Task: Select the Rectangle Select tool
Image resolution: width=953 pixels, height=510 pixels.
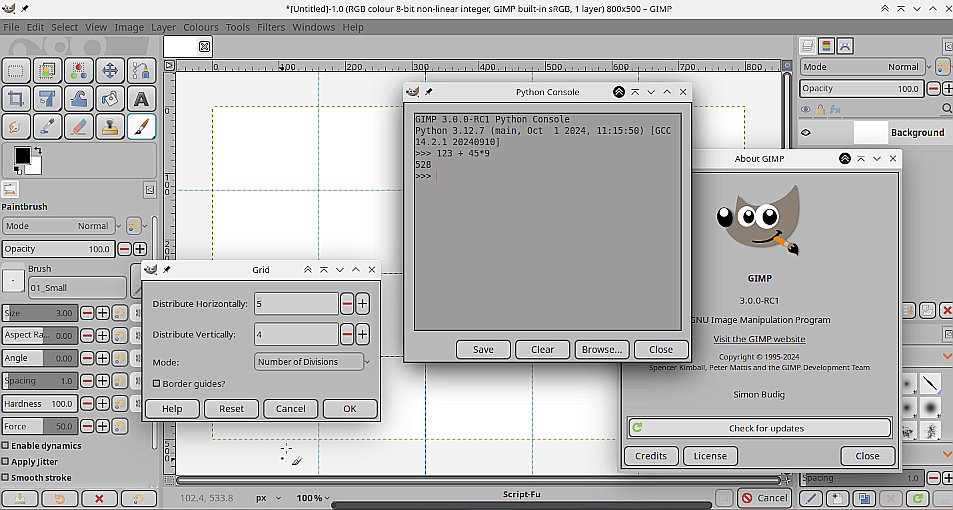Action: (x=16, y=71)
